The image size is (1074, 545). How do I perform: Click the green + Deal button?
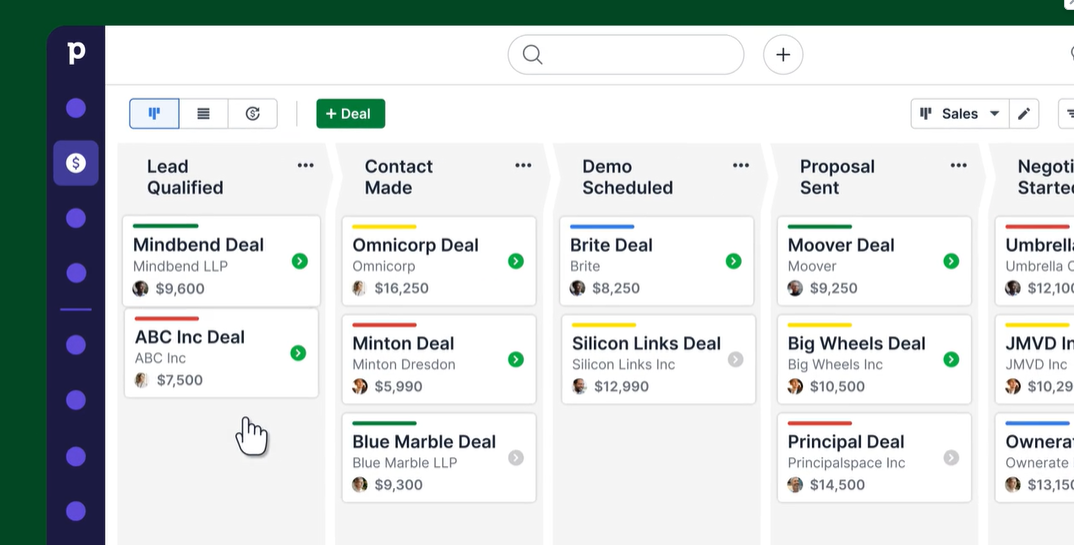point(351,114)
